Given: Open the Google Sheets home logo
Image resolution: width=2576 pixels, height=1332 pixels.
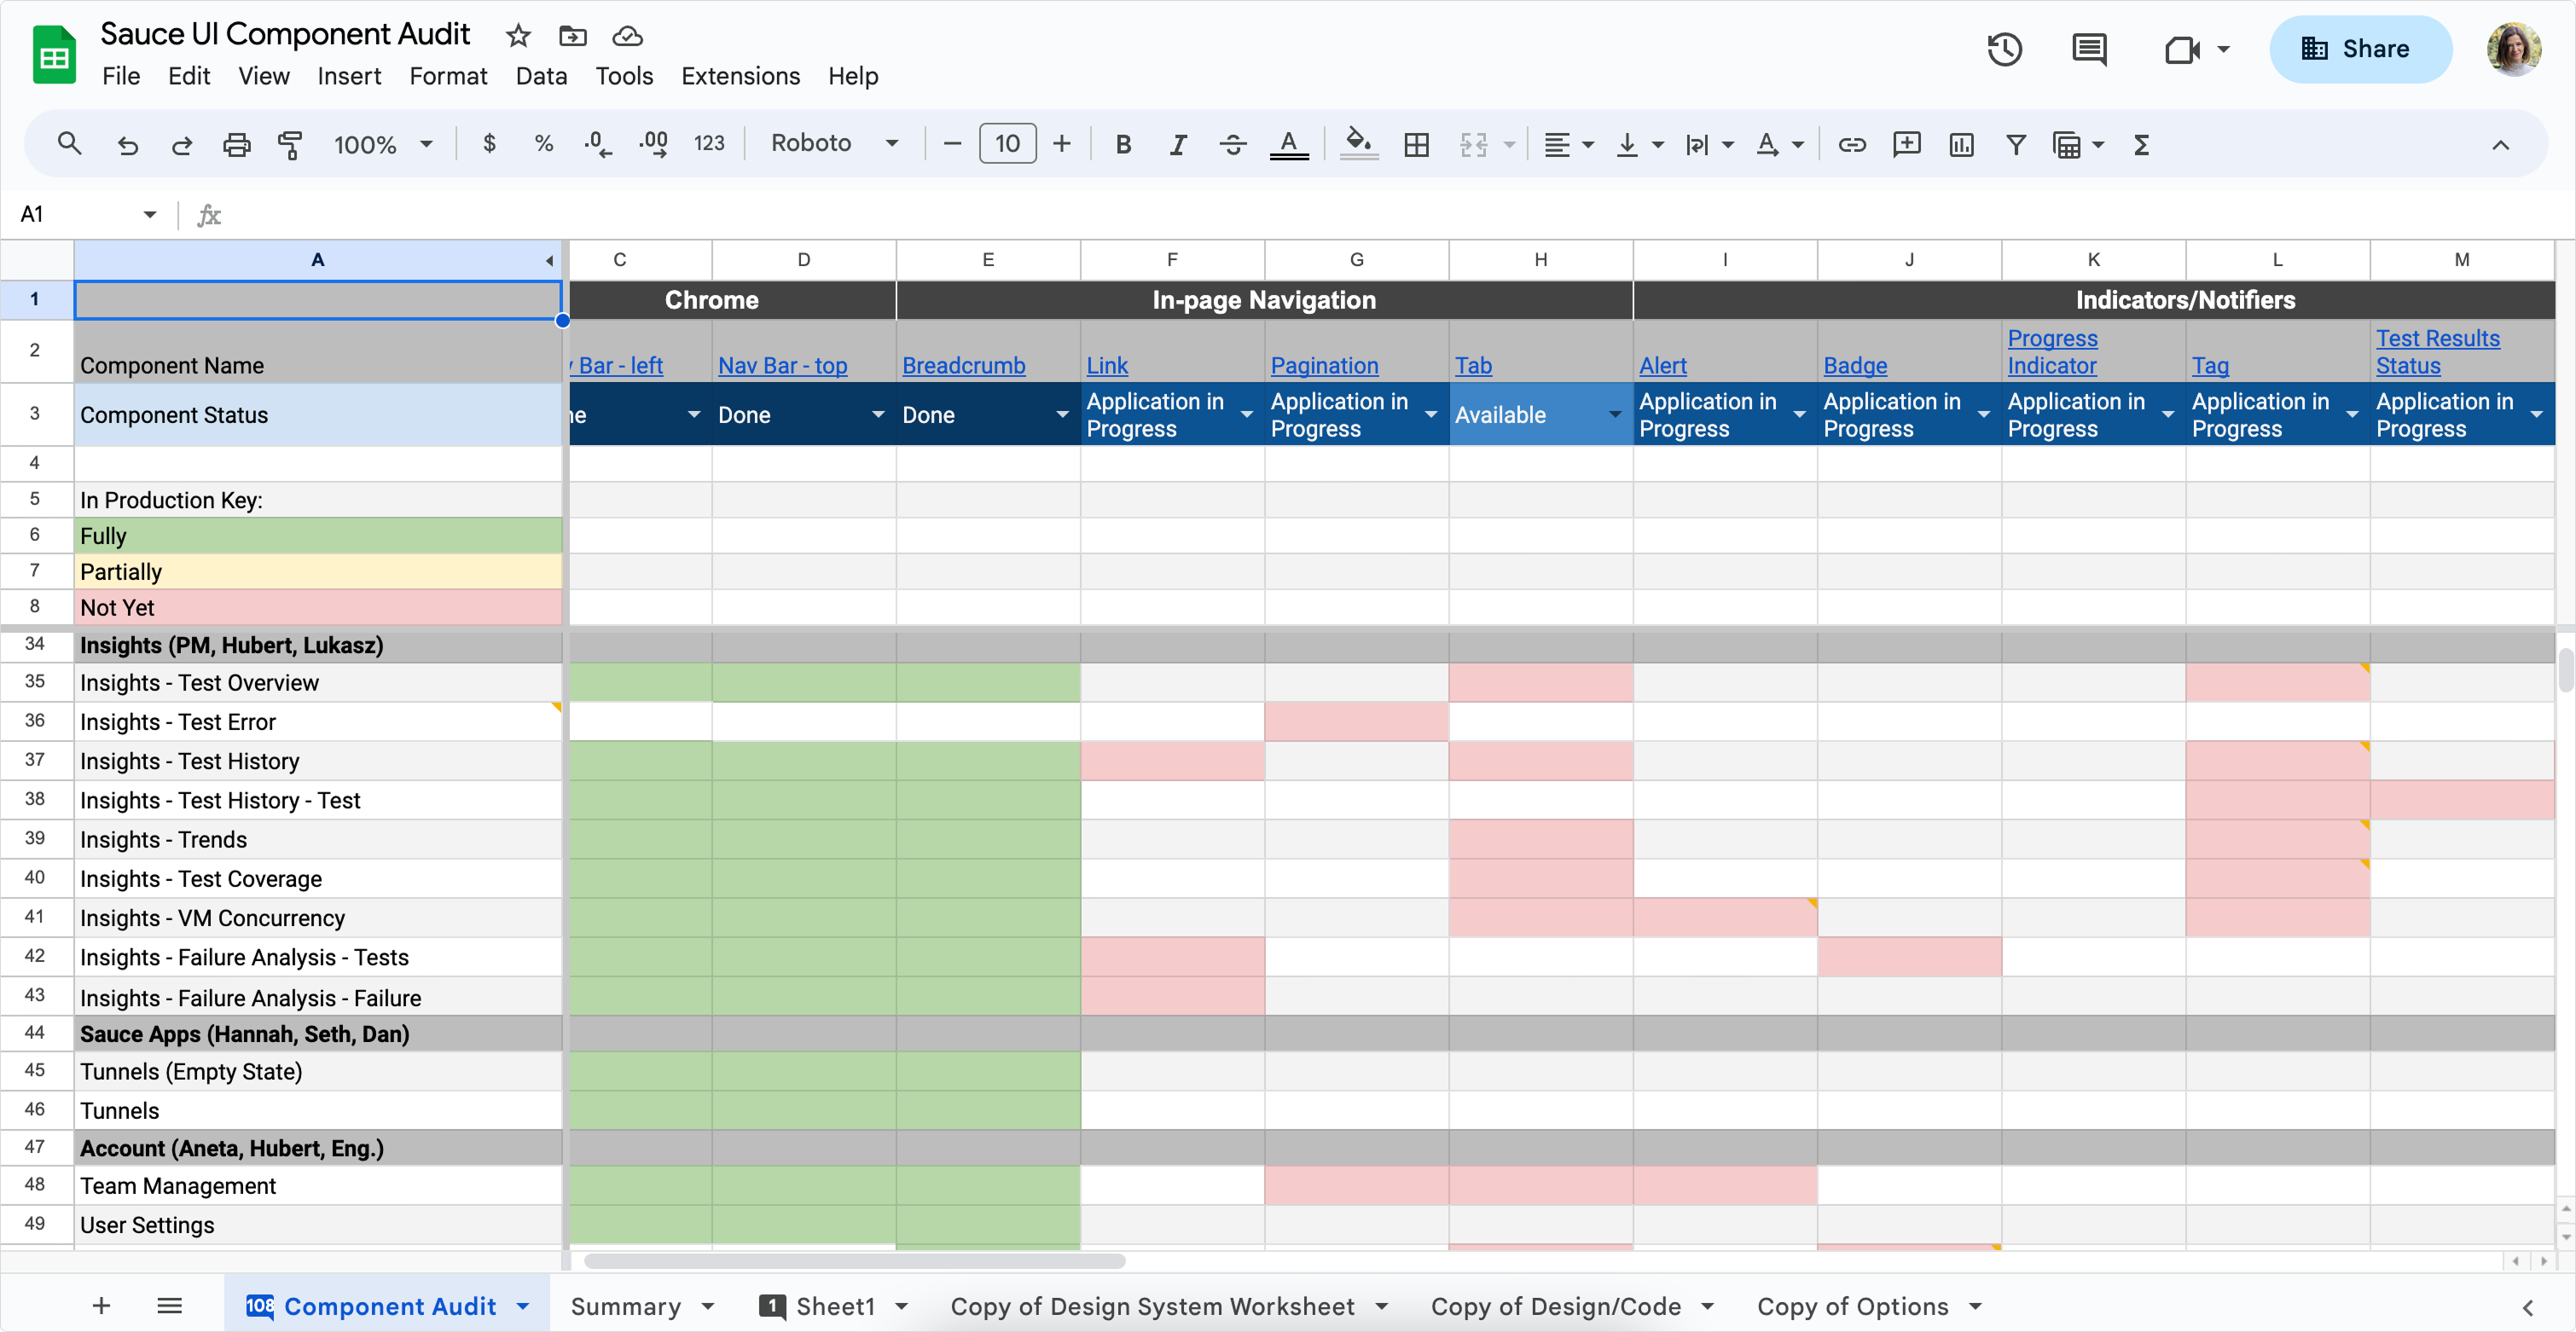Looking at the screenshot, I should coord(54,54).
